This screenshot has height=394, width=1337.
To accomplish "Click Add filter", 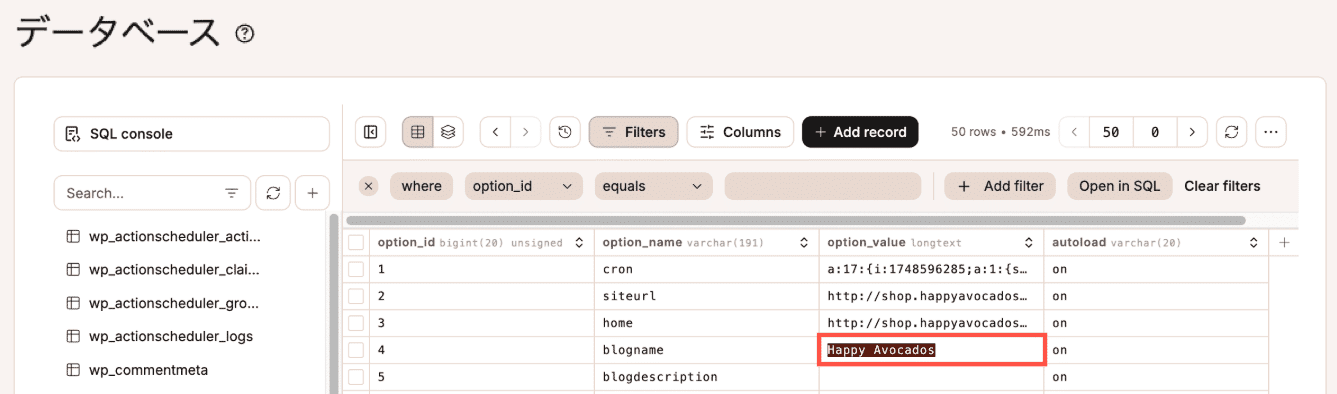I will coord(1000,186).
